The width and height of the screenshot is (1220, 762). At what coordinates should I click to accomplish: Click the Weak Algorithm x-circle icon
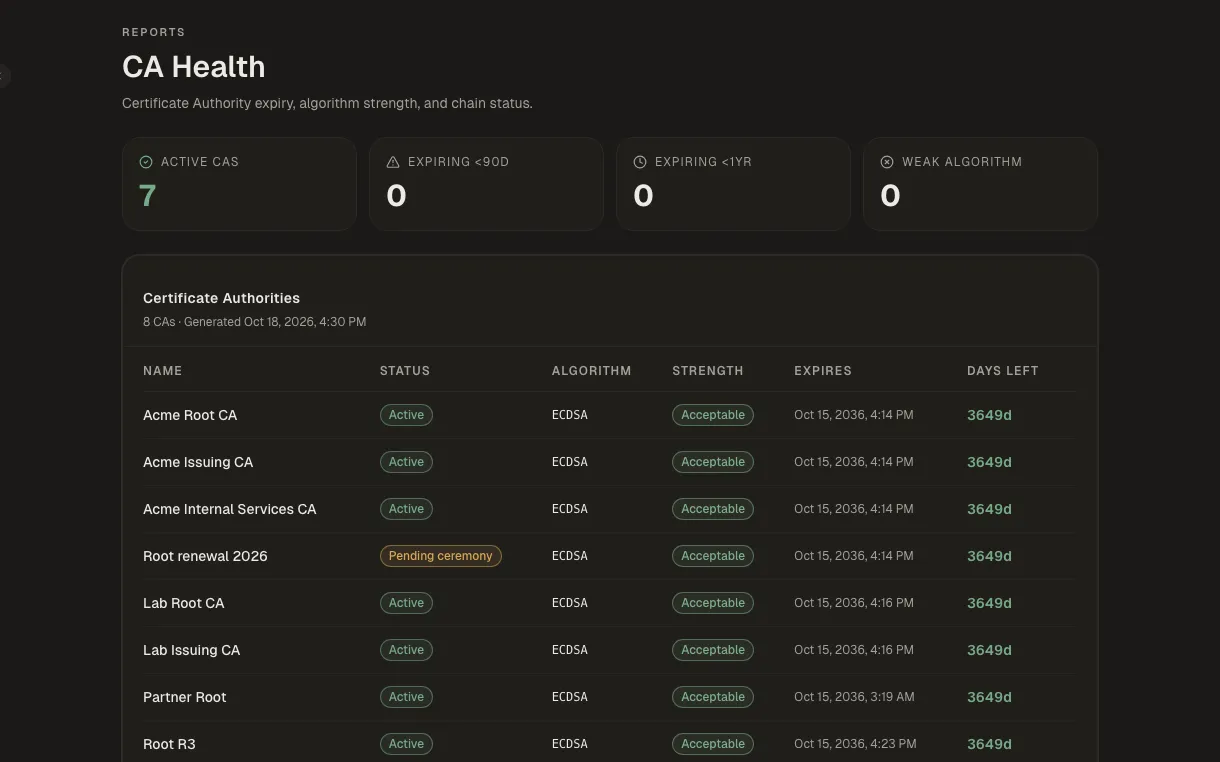pos(887,162)
